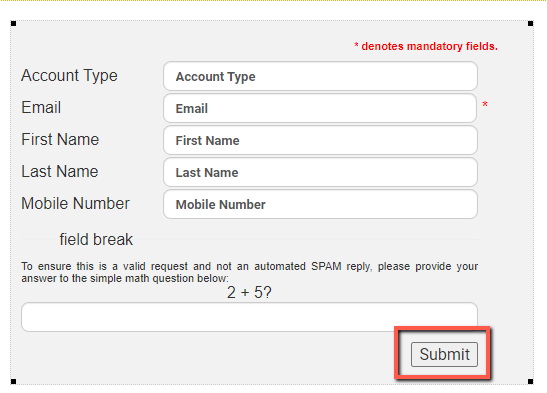
Task: Click the bottom-right resize handle
Action: tap(530, 381)
